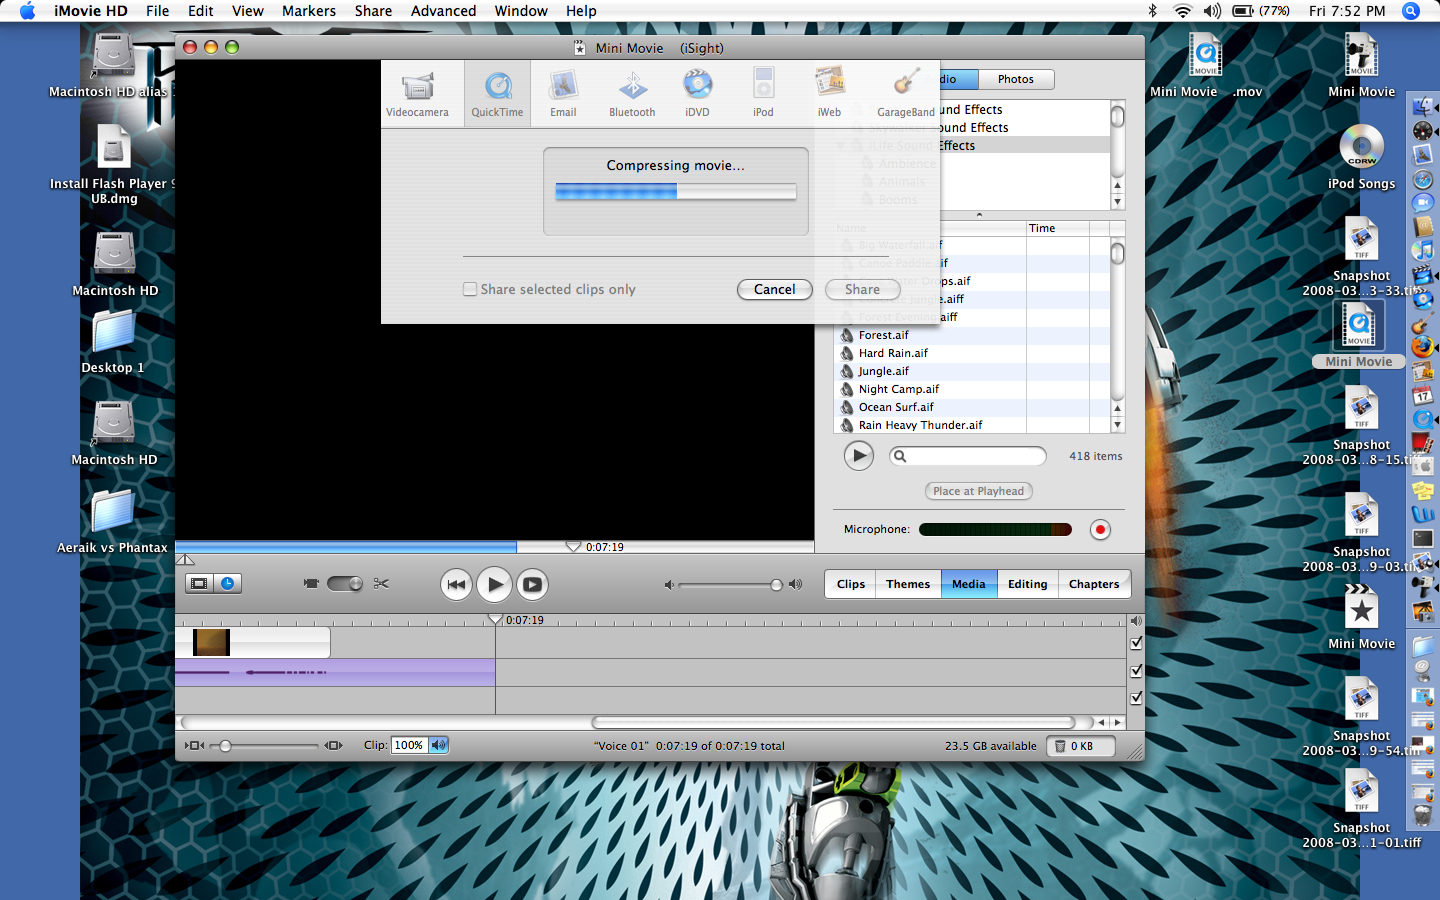Click the Place at Playhead button
Viewport: 1440px width, 900px height.
978,490
